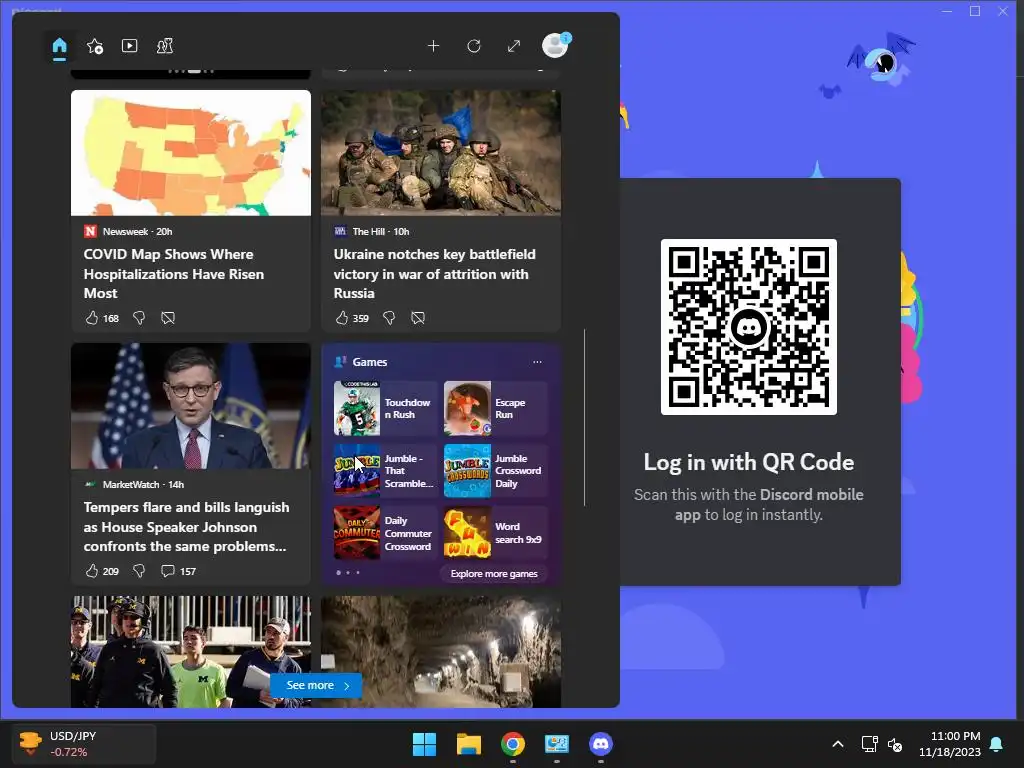The width and height of the screenshot is (1024, 768).
Task: Open comments on COVID Map article
Action: tap(168, 318)
